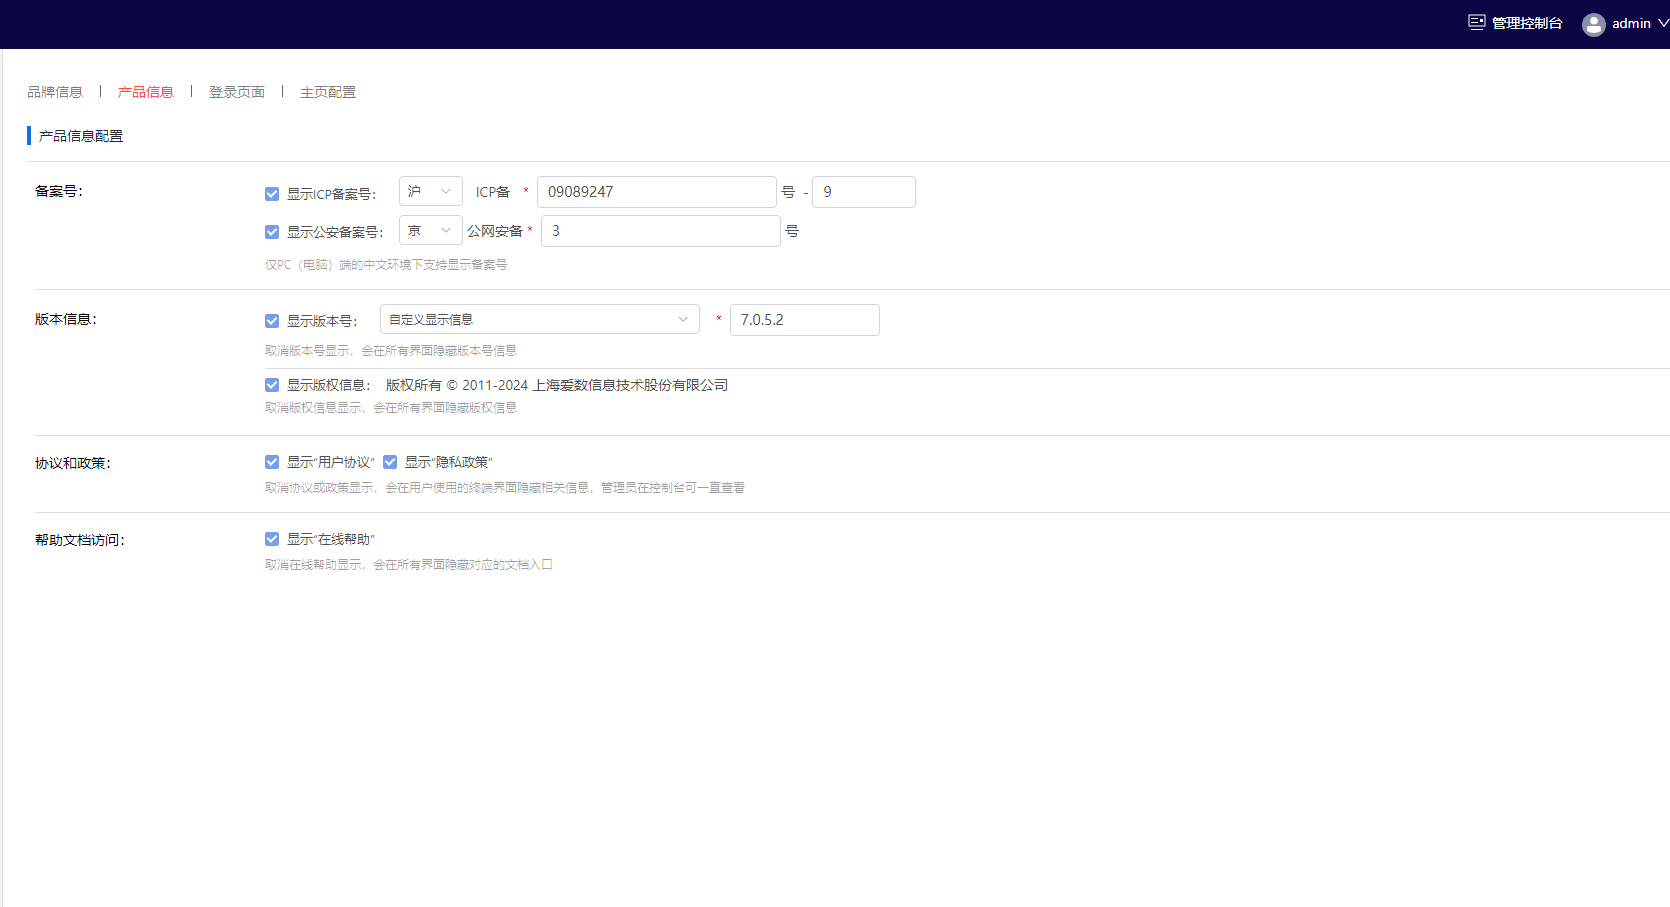Switch to the 品牌信息 tab
1670x907 pixels.
[x=55, y=91]
